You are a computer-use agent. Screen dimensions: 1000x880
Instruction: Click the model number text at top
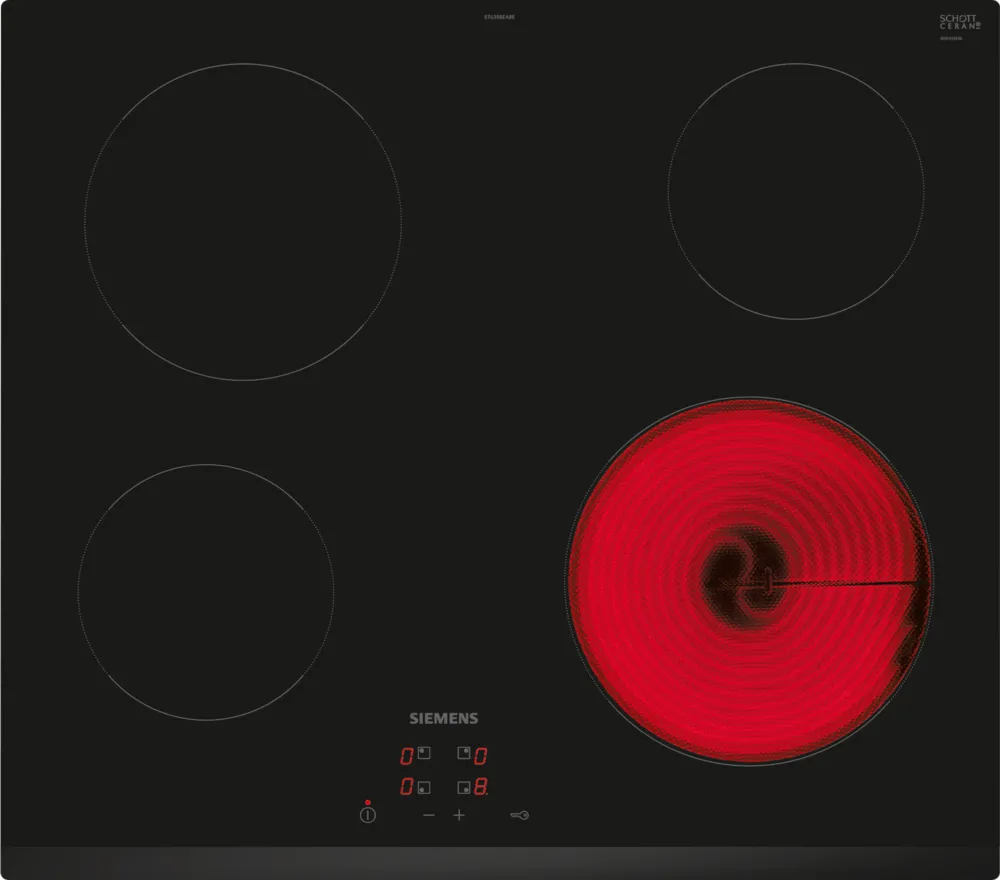[x=499, y=17]
